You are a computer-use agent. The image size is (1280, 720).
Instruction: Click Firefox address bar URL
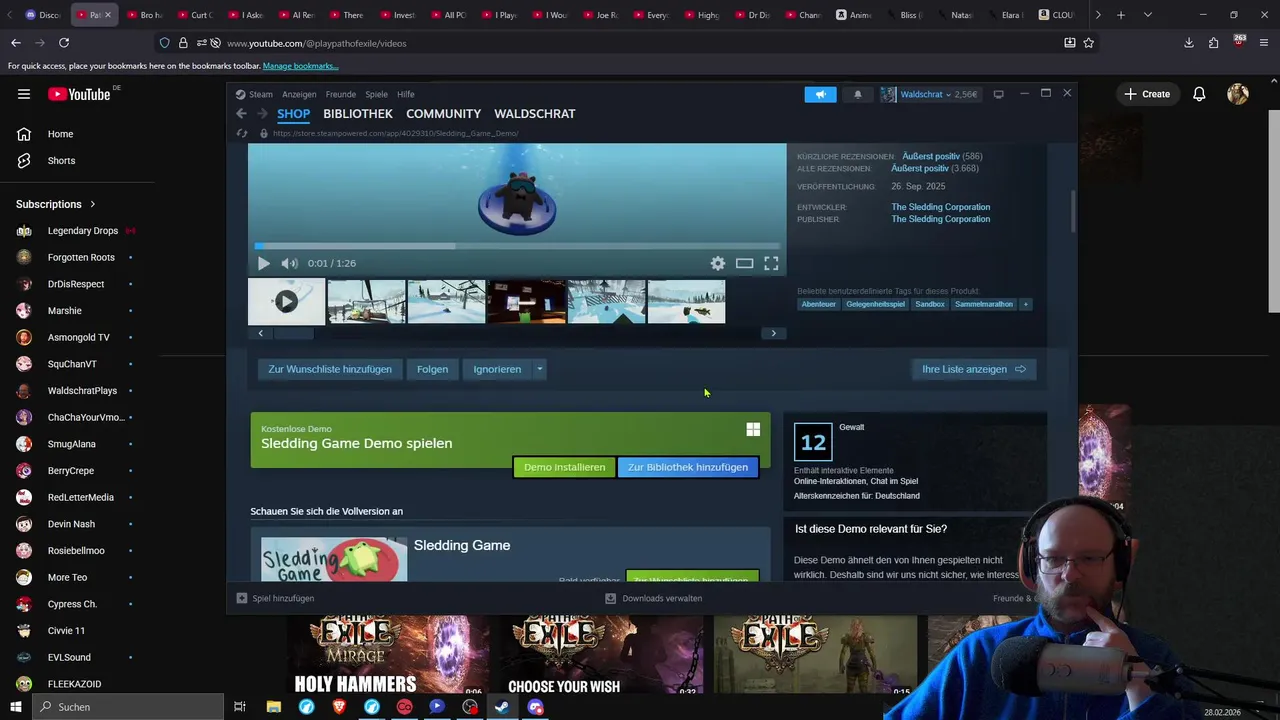tap(317, 43)
